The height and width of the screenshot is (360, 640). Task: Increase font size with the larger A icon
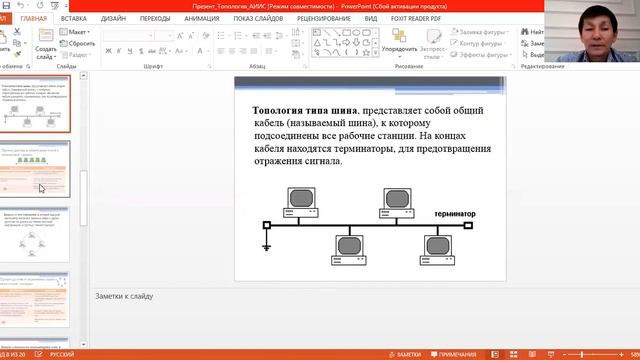[x=180, y=36]
